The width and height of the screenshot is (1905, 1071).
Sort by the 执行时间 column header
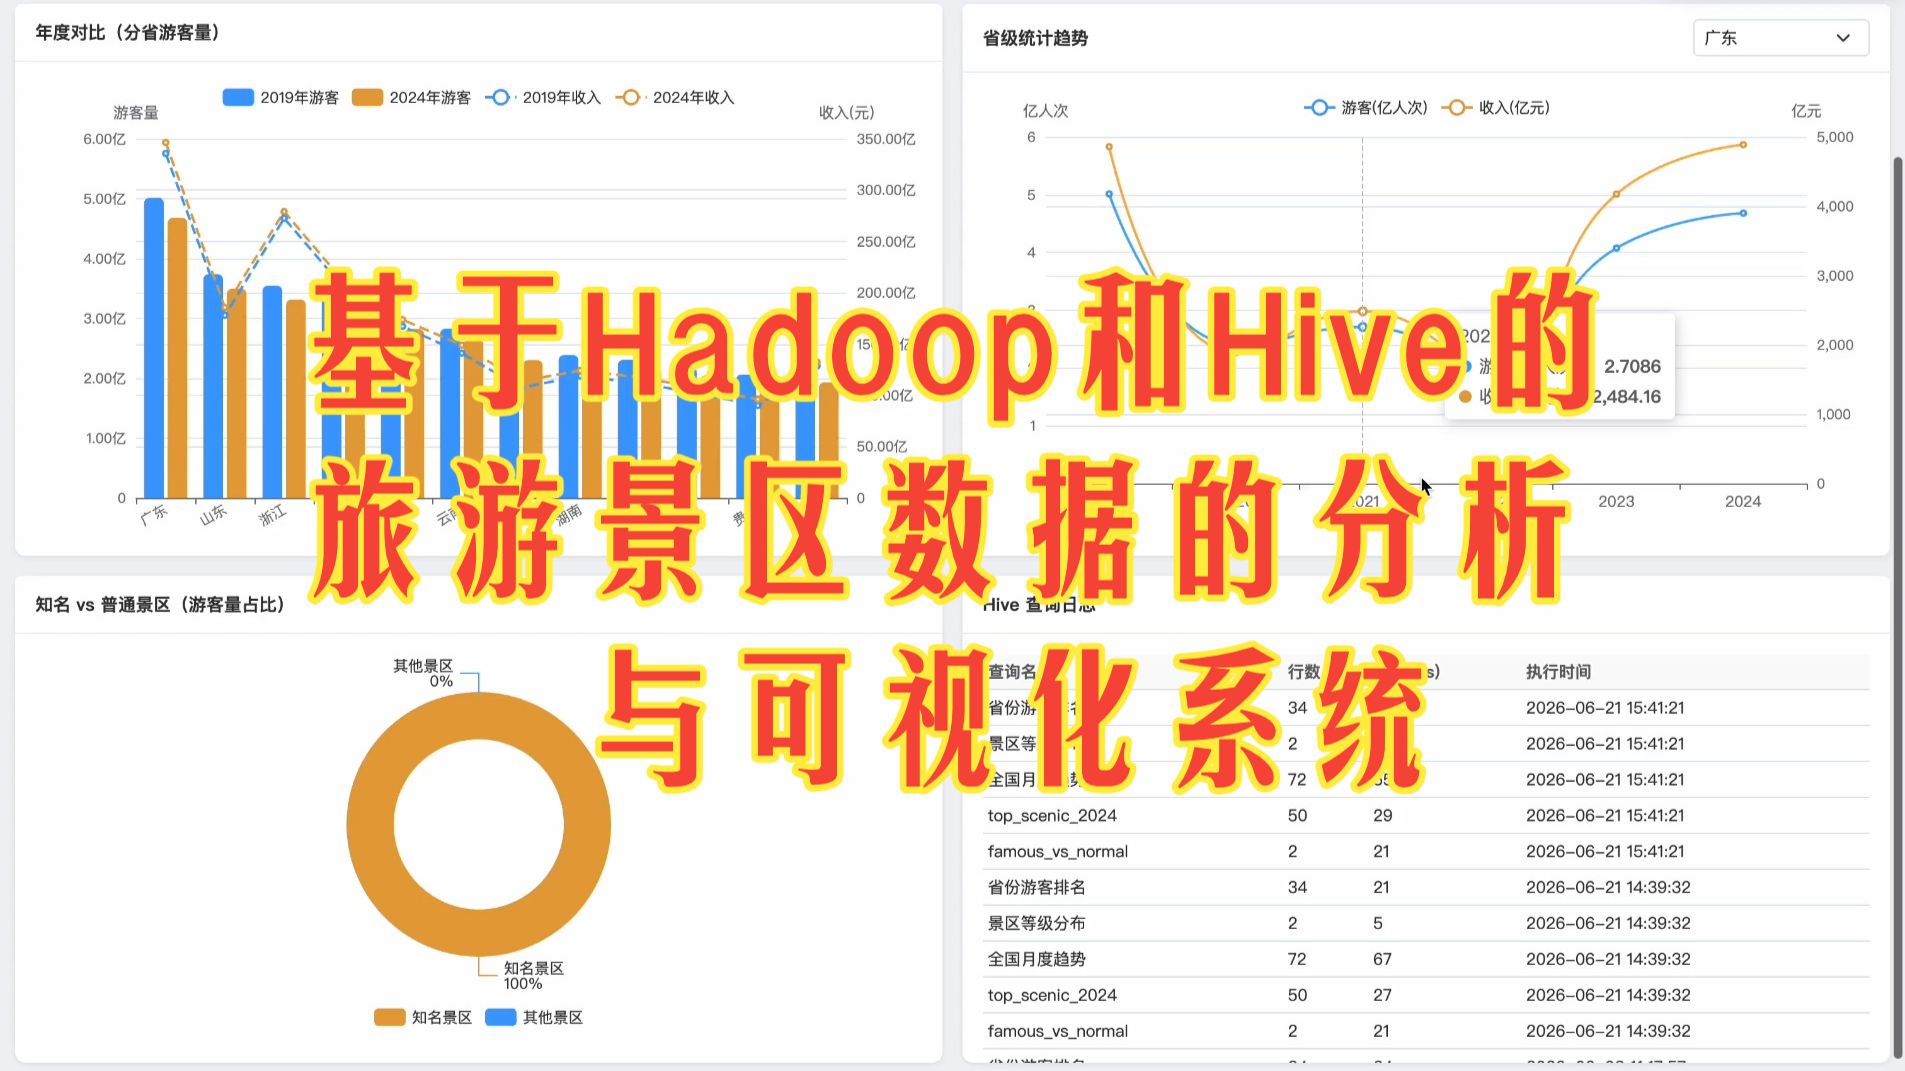click(1558, 672)
